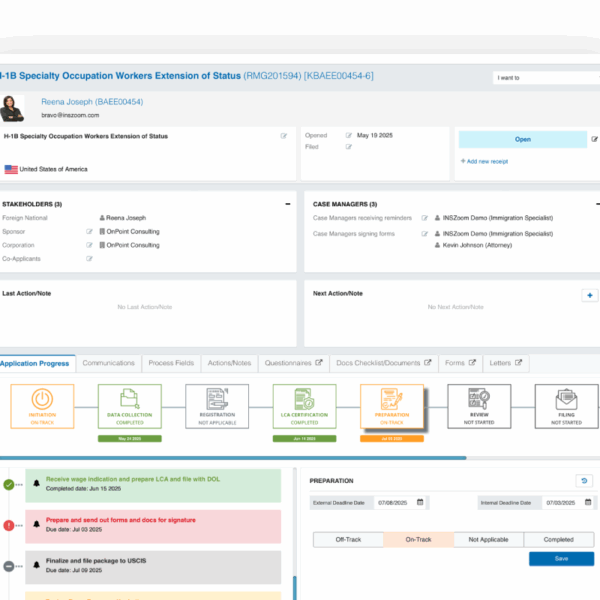Open External Deadline Date calendar picker
The height and width of the screenshot is (600, 600).
[x=420, y=502]
